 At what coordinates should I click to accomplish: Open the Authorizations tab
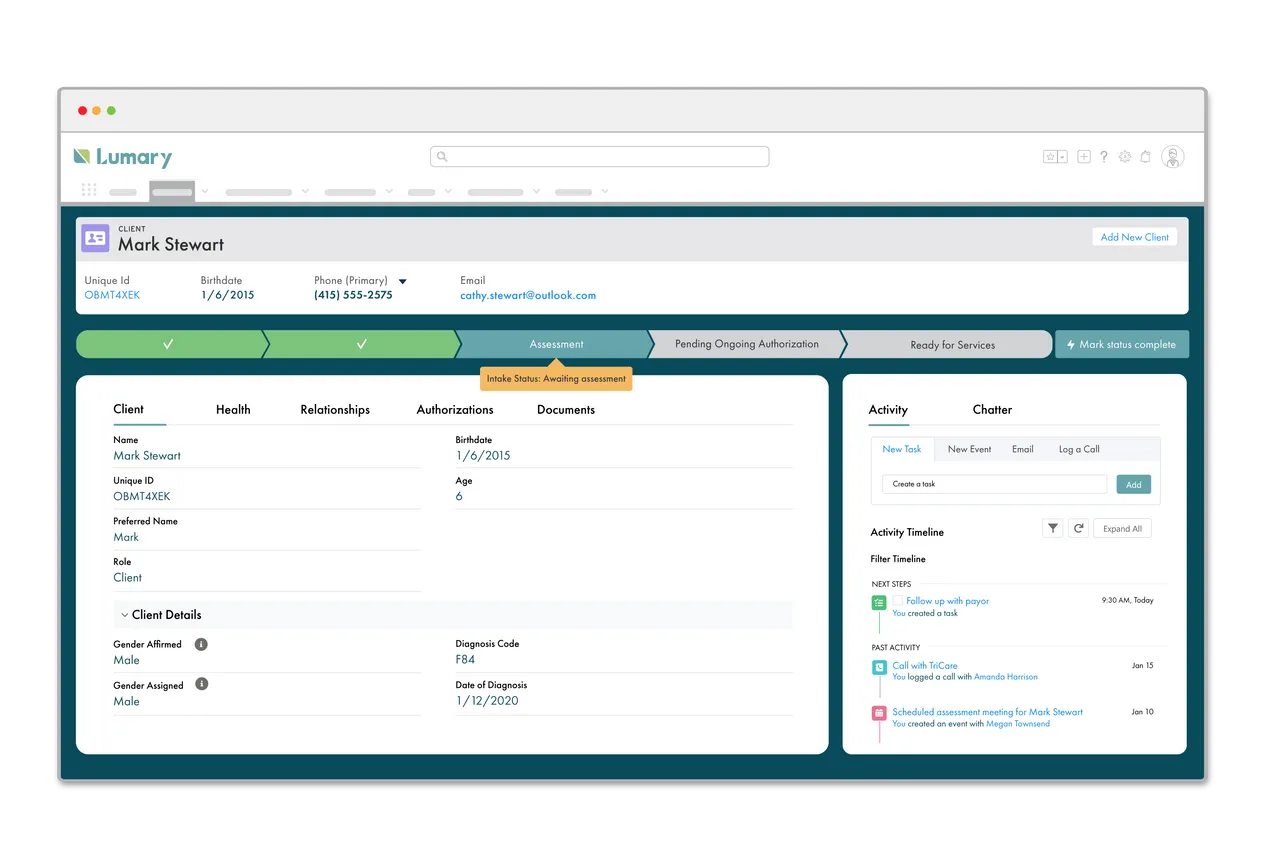click(455, 410)
